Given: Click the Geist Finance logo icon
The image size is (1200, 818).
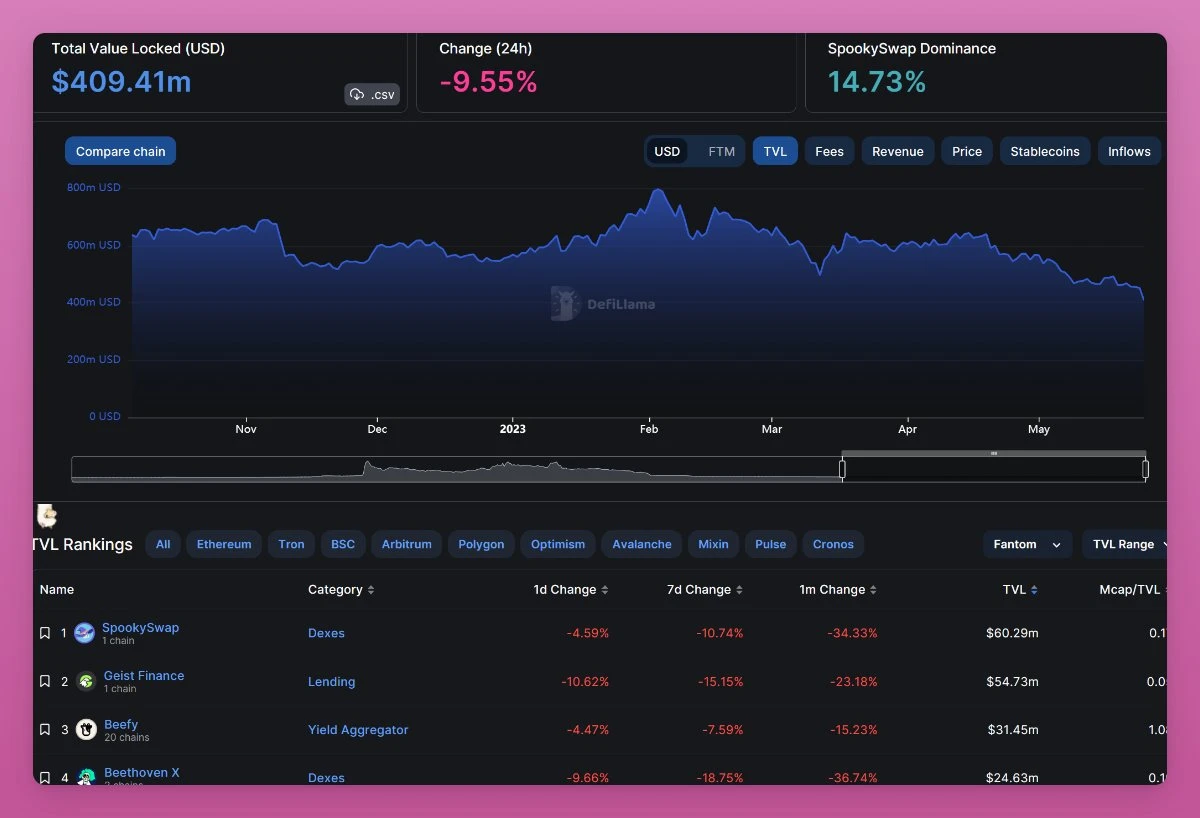Looking at the screenshot, I should pyautogui.click(x=86, y=681).
